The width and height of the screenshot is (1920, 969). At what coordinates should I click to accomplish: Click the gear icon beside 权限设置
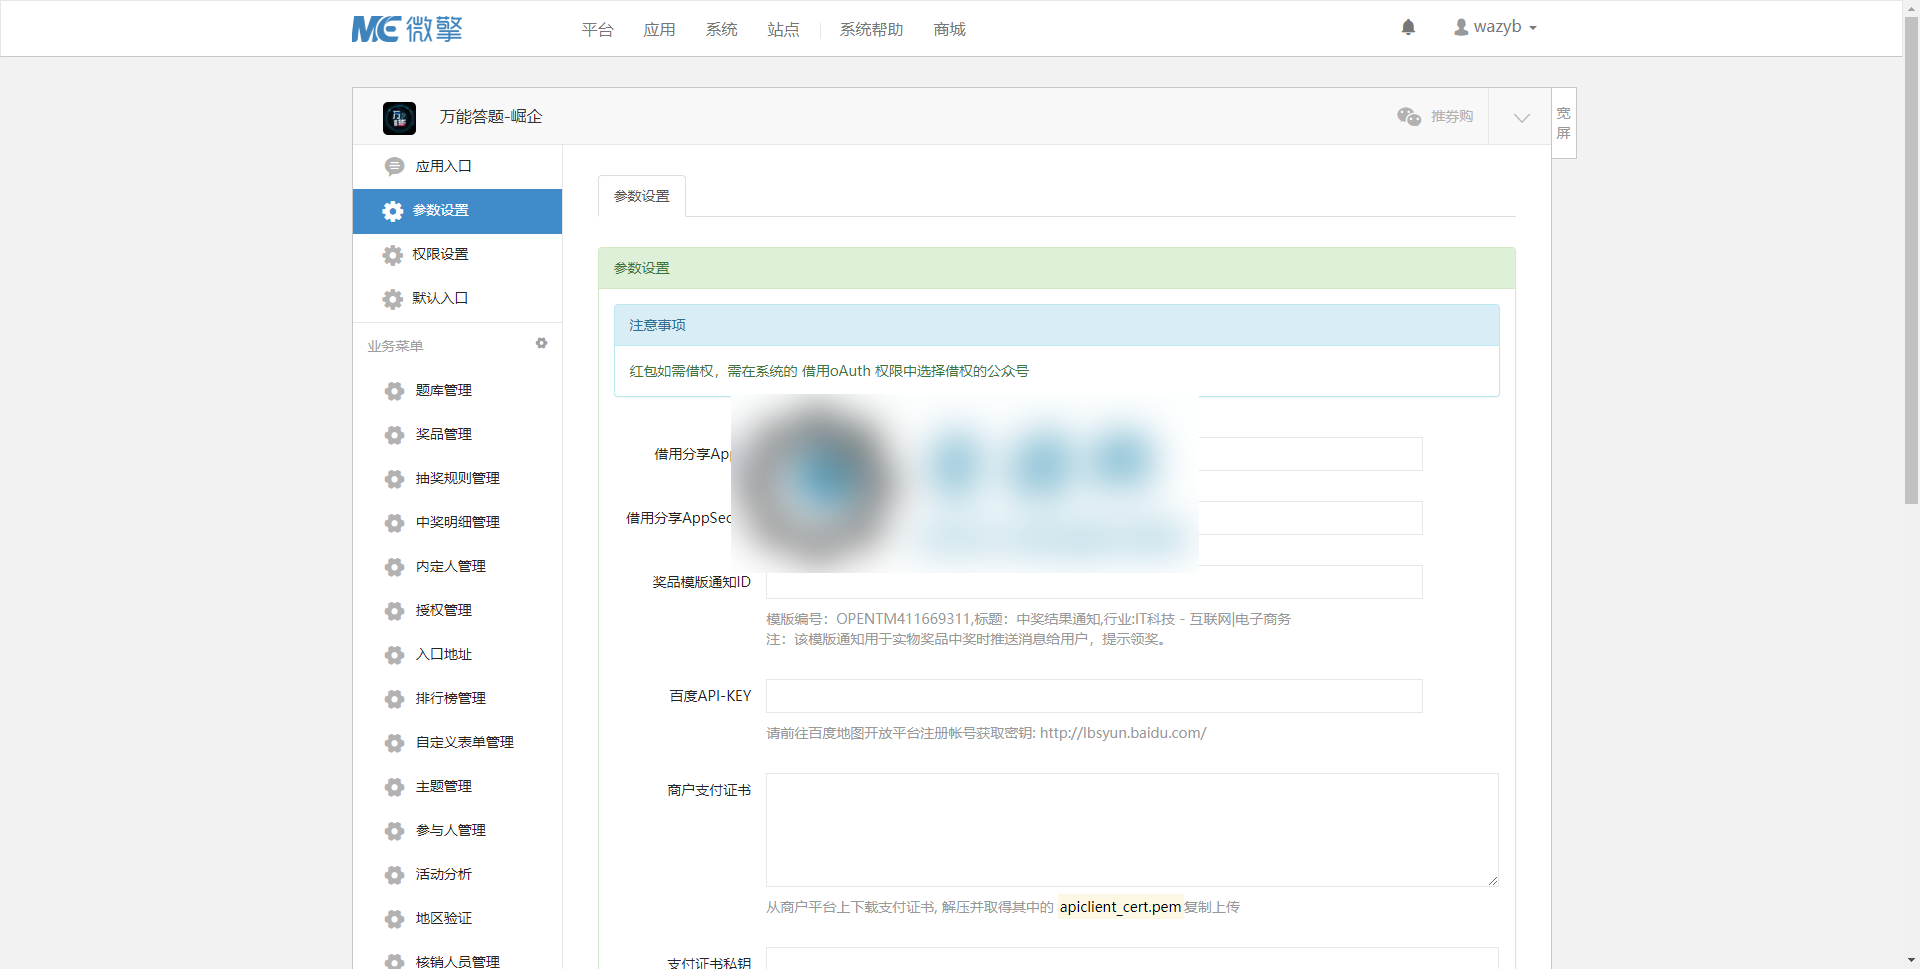tap(393, 255)
